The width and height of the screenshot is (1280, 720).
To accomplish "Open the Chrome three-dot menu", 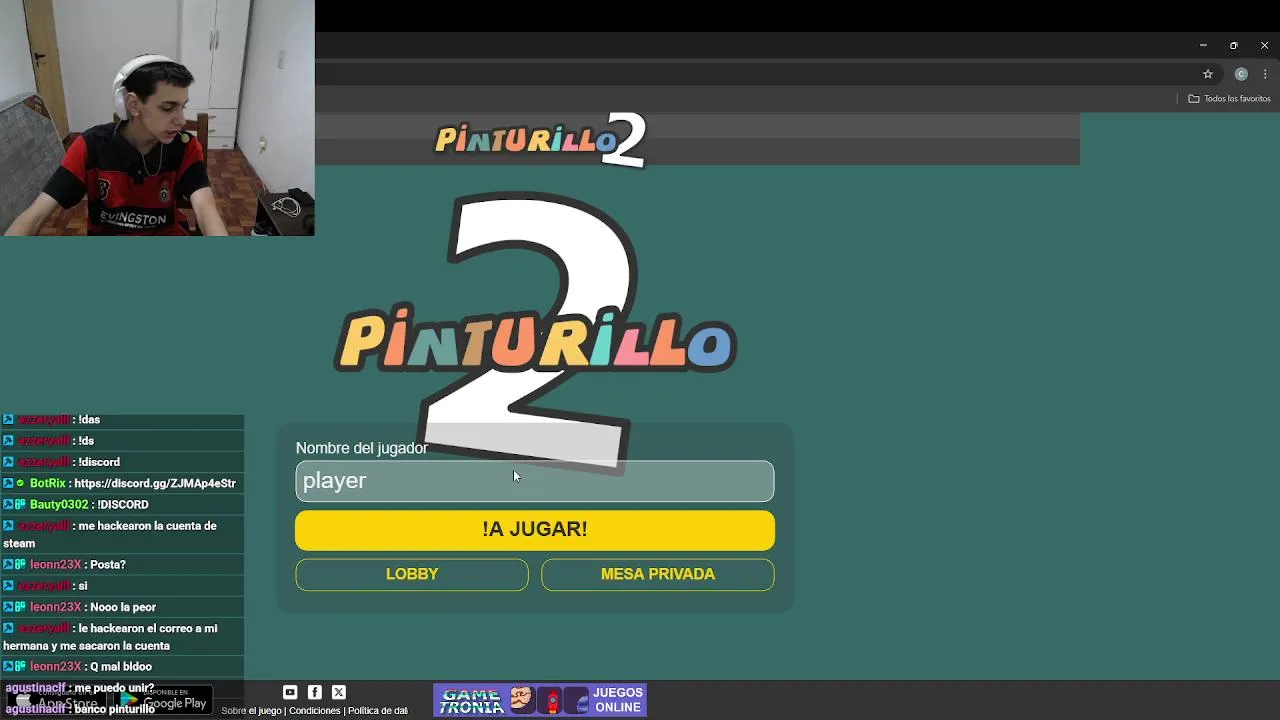I will tap(1265, 74).
